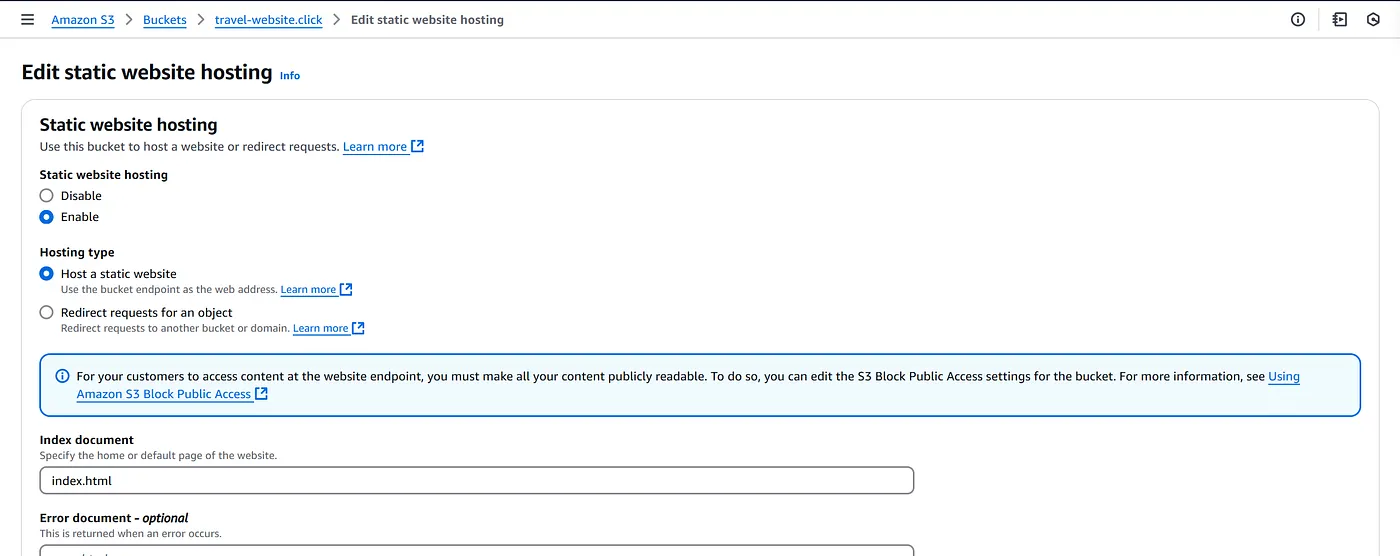The width and height of the screenshot is (1400, 556).
Task: Select the Enable radio button
Action: pyautogui.click(x=46, y=217)
